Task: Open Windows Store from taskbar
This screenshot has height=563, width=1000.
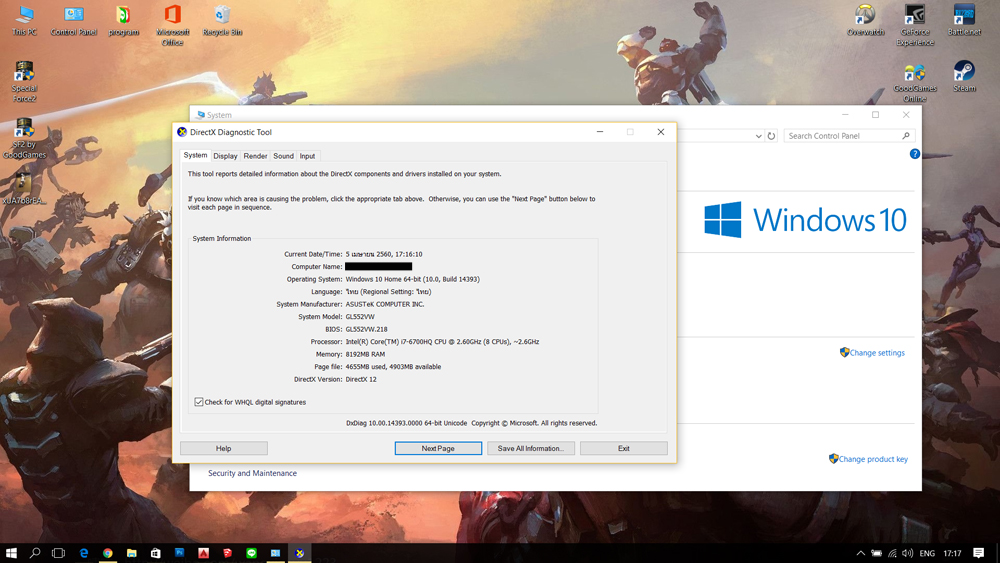Action: 156,553
